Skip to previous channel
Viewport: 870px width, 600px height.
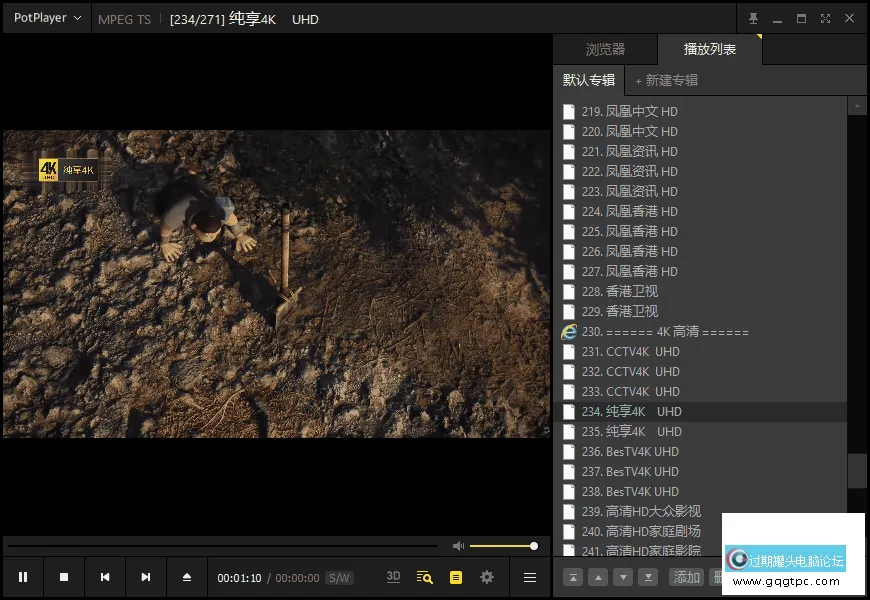(105, 577)
